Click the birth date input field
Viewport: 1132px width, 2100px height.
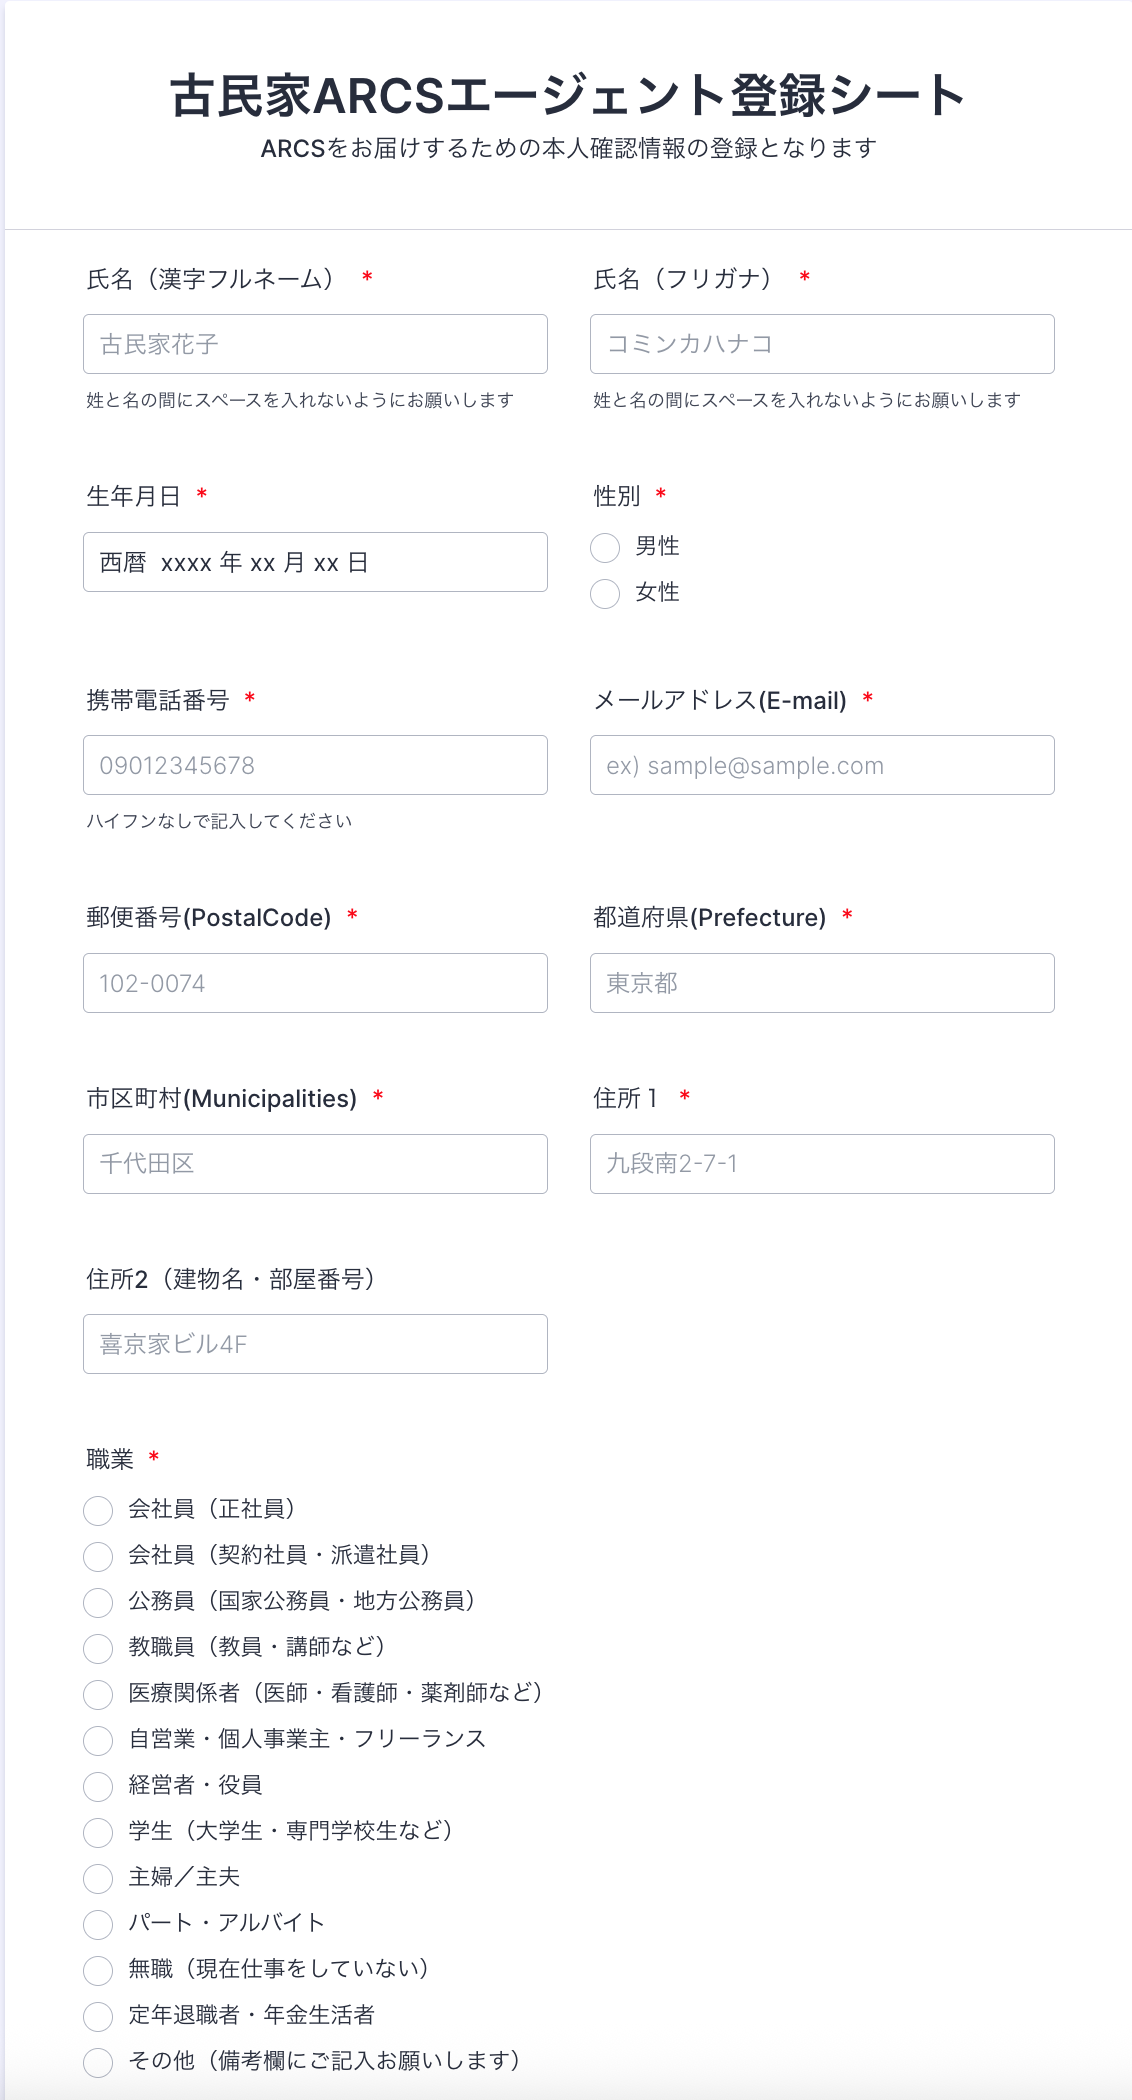point(315,562)
